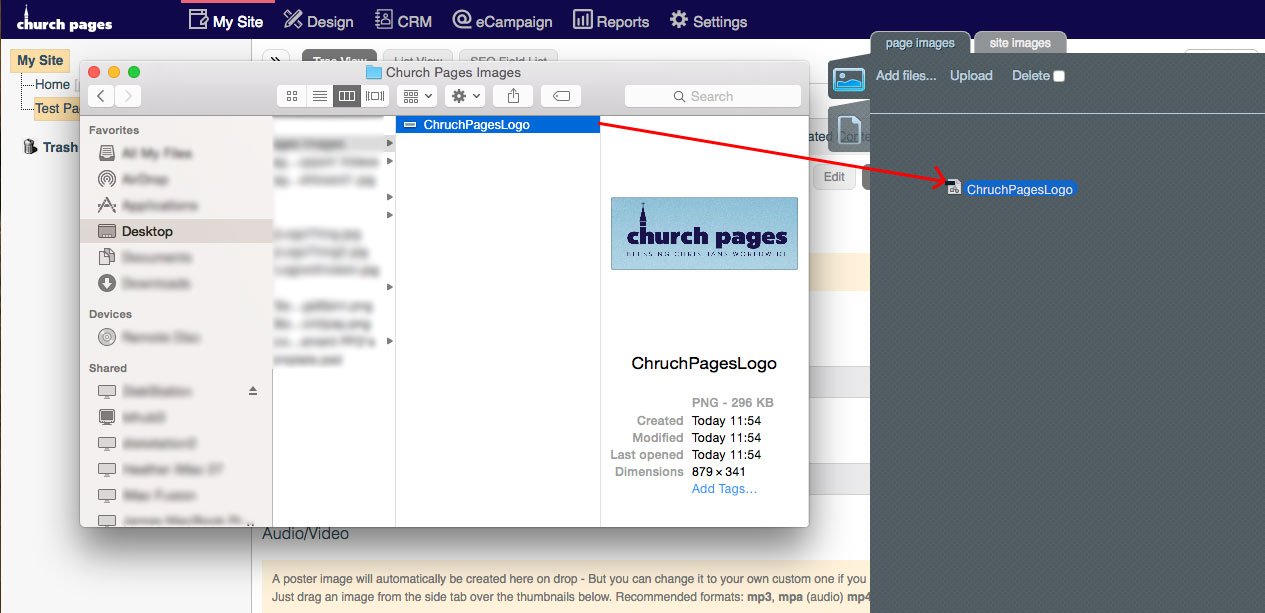The image size is (1265, 613).
Task: Switch Finder to icon view
Action: (x=292, y=96)
